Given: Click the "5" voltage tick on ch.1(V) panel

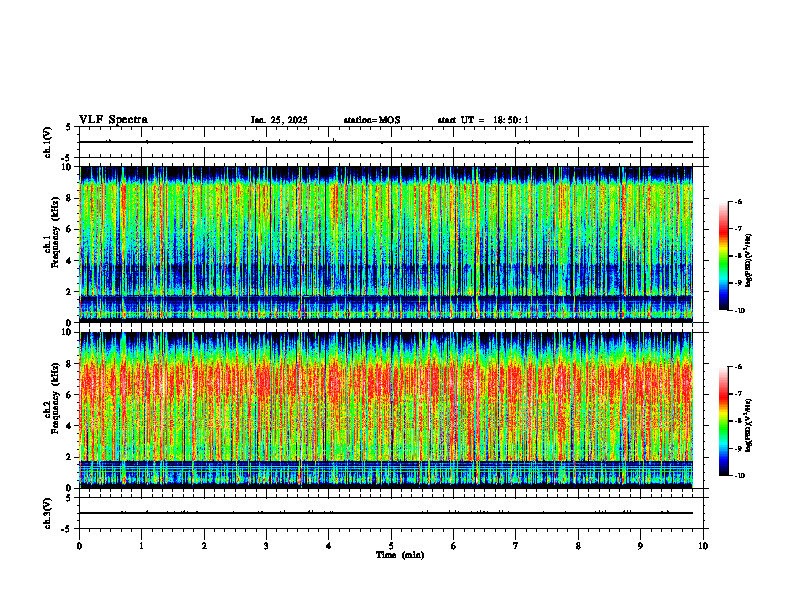Looking at the screenshot, I should coord(69,127).
